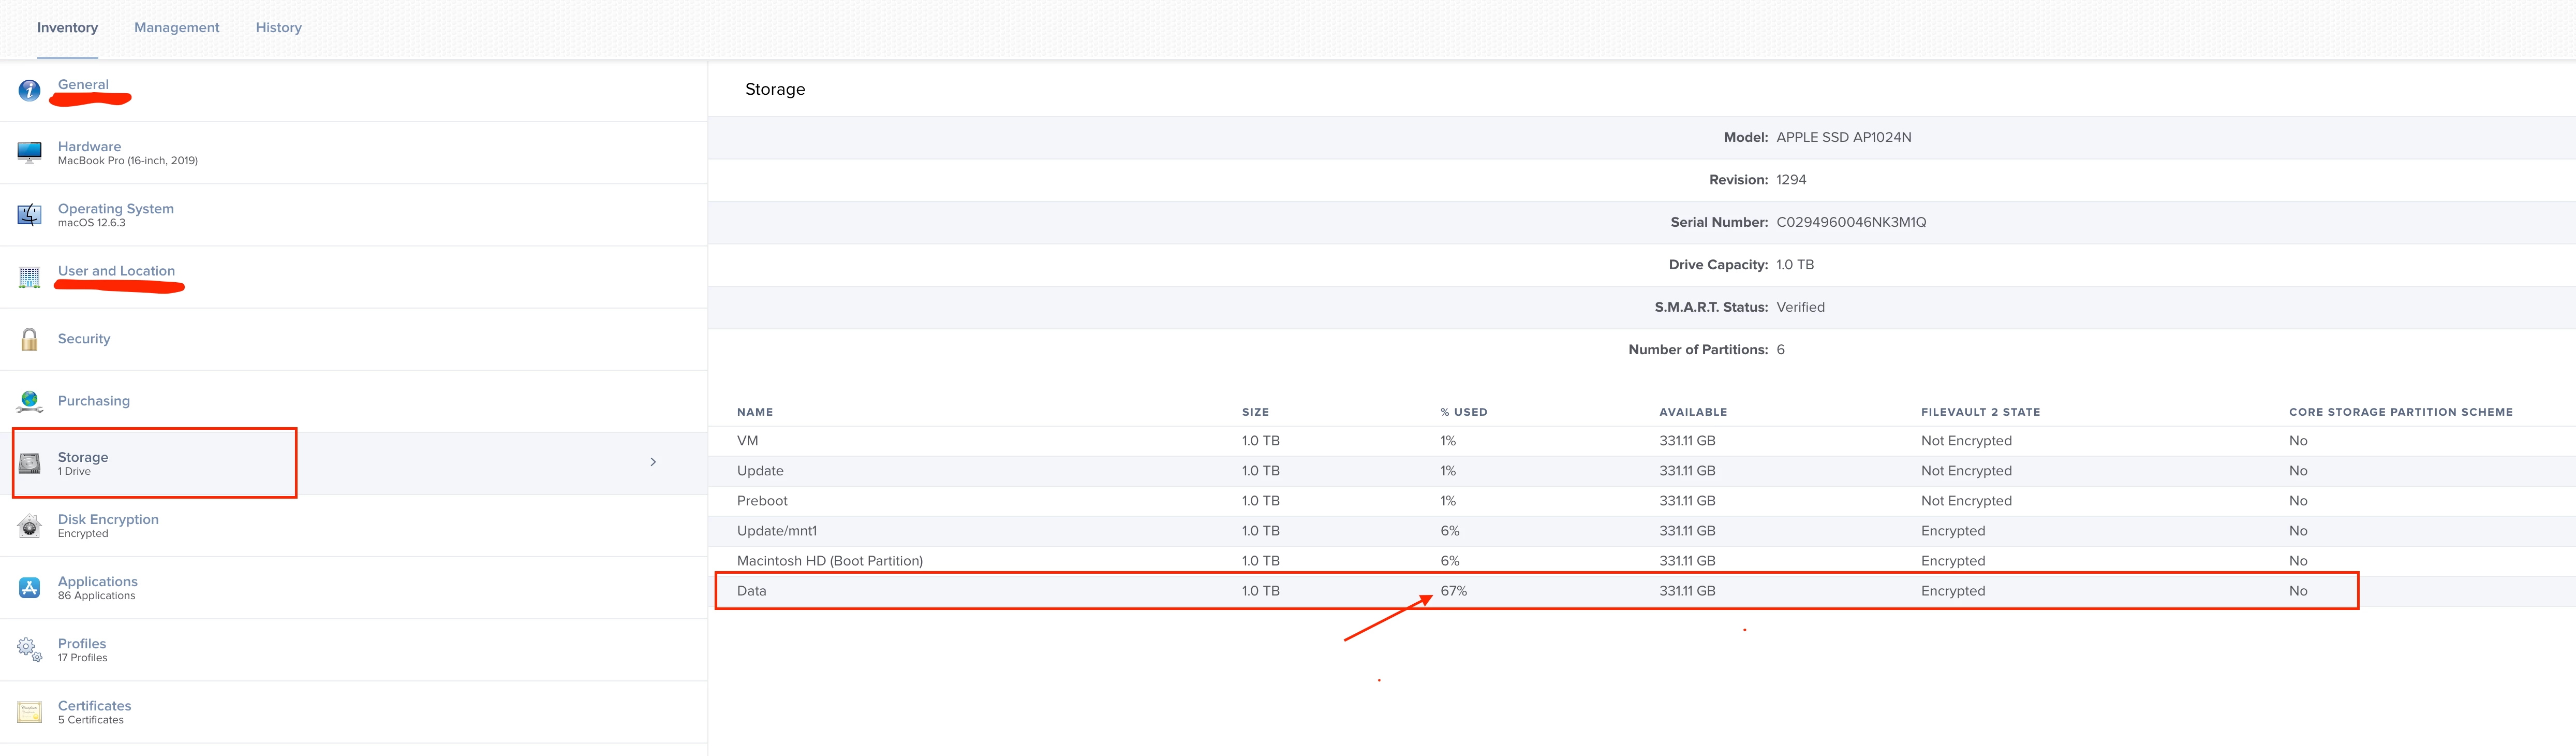Click the macOS 12.6.3 subtitle
Viewport: 2576px width, 756px height.
coord(92,223)
